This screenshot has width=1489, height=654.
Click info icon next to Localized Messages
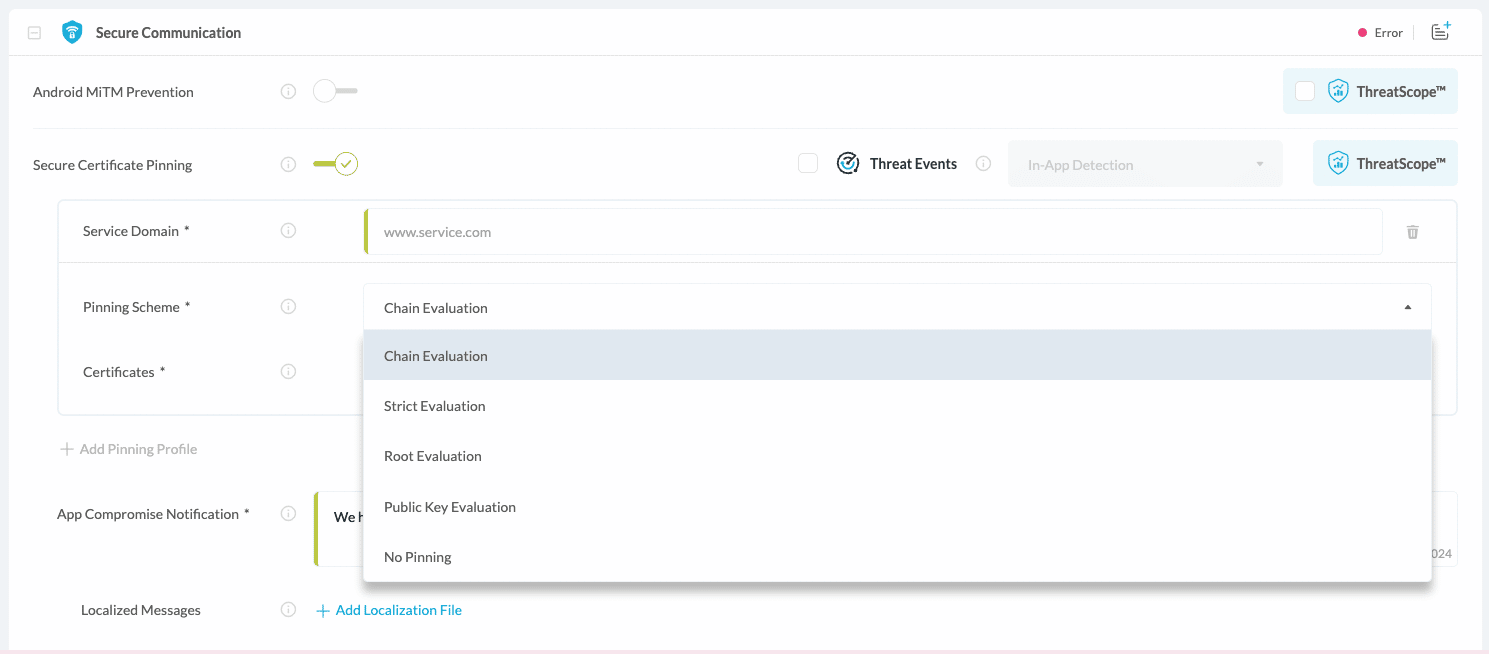[288, 610]
